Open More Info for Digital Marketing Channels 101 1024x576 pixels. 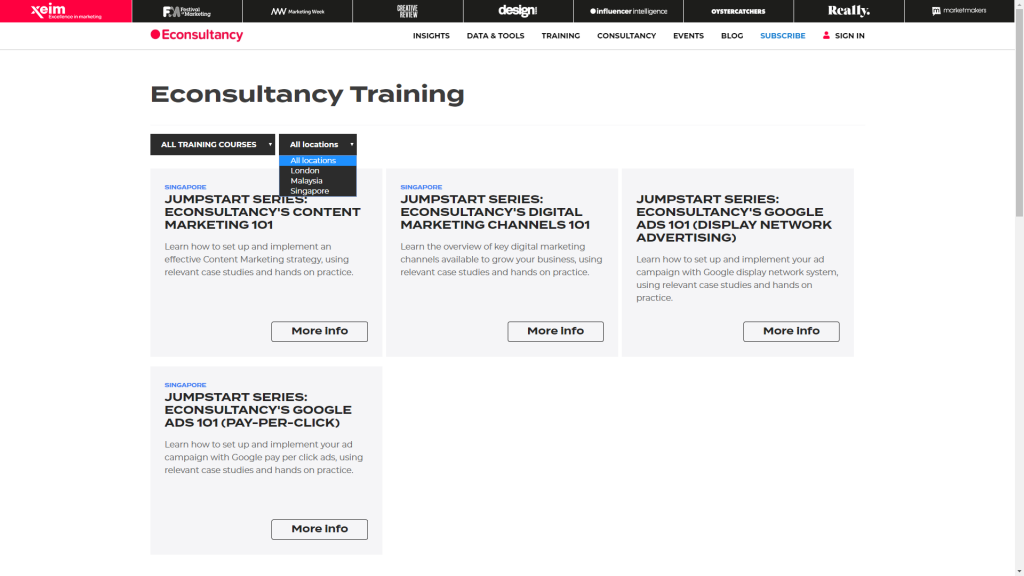pos(555,331)
